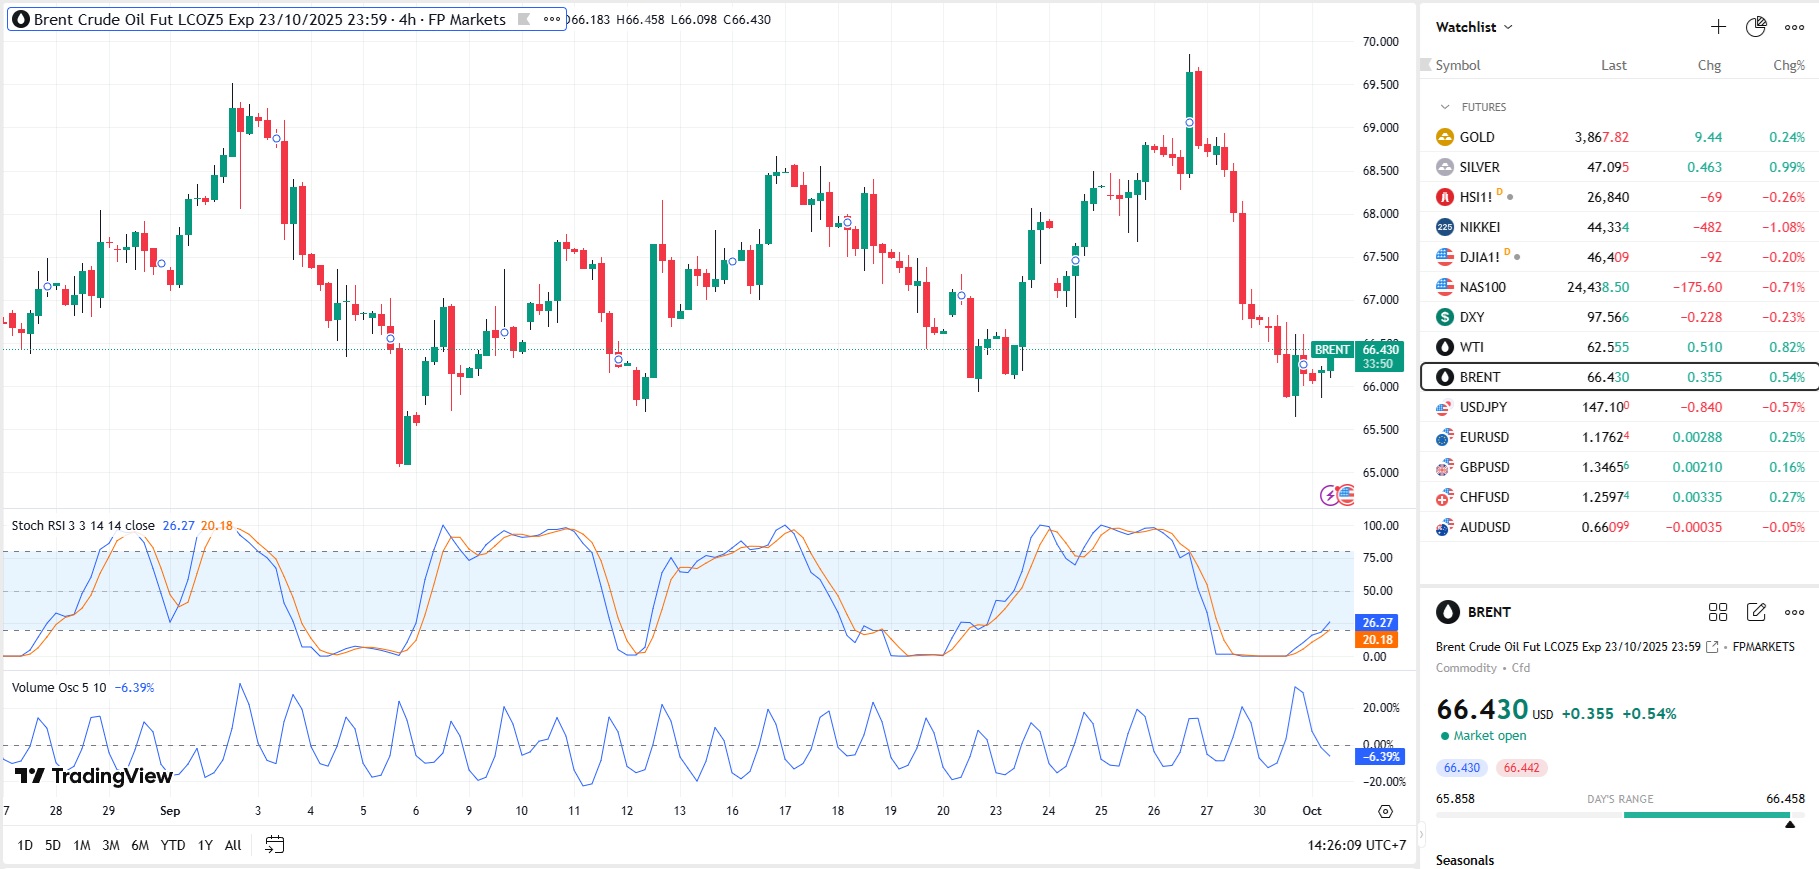Select the YTD time range tab
Image resolution: width=1819 pixels, height=869 pixels.
coord(173,845)
